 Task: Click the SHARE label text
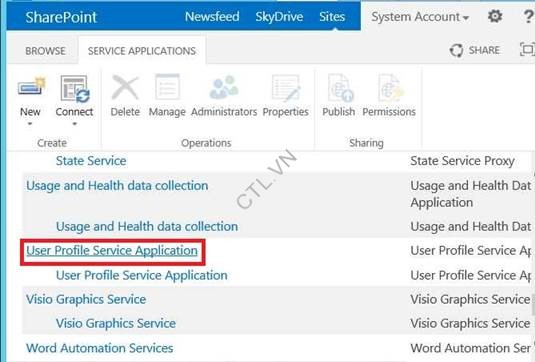click(484, 50)
